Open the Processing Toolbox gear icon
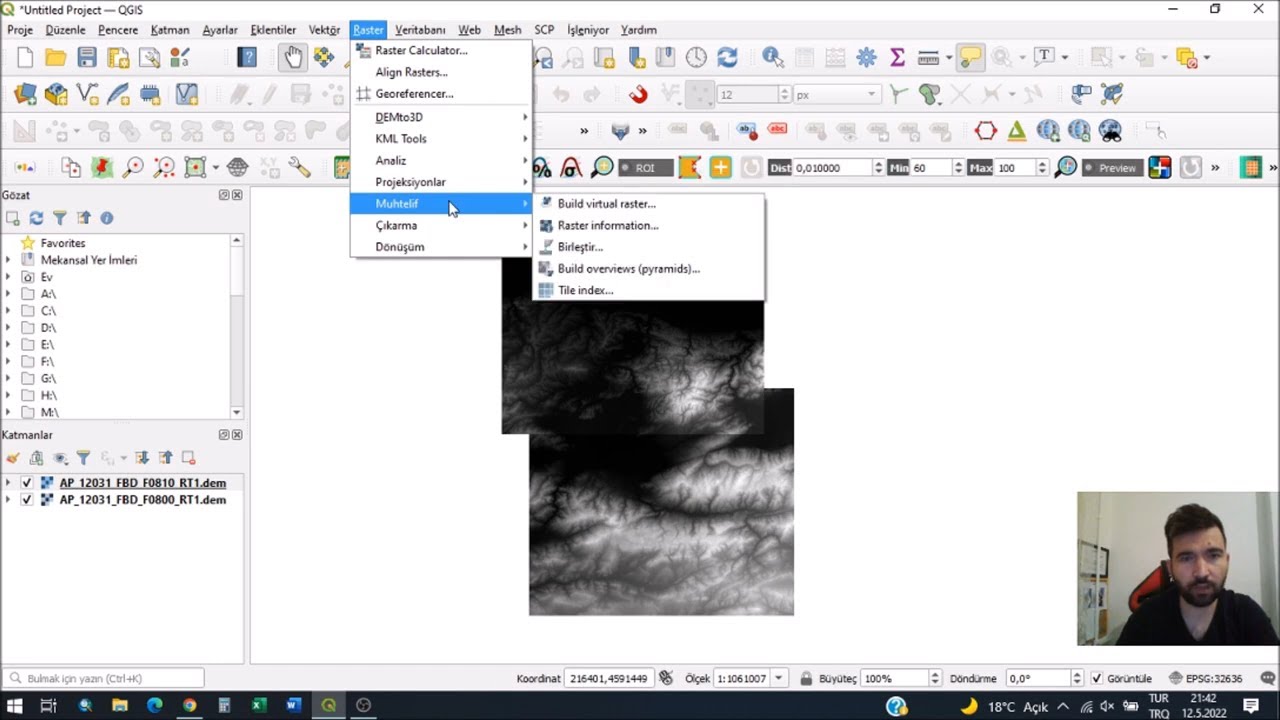The height and width of the screenshot is (720, 1280). pyautogui.click(x=866, y=58)
